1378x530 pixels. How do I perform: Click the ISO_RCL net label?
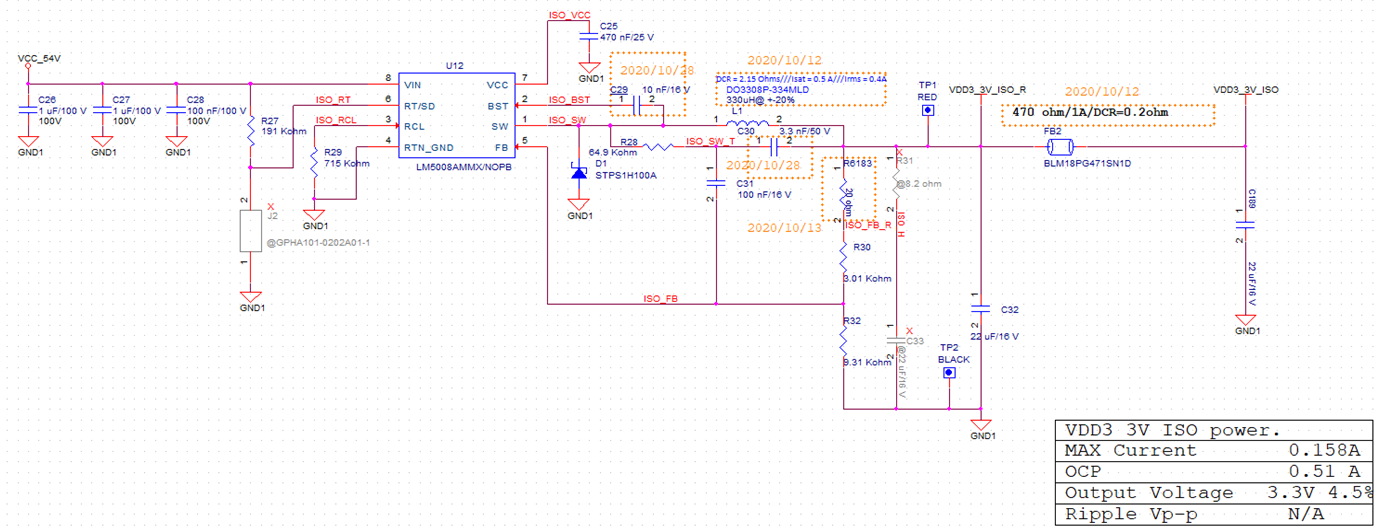(335, 120)
